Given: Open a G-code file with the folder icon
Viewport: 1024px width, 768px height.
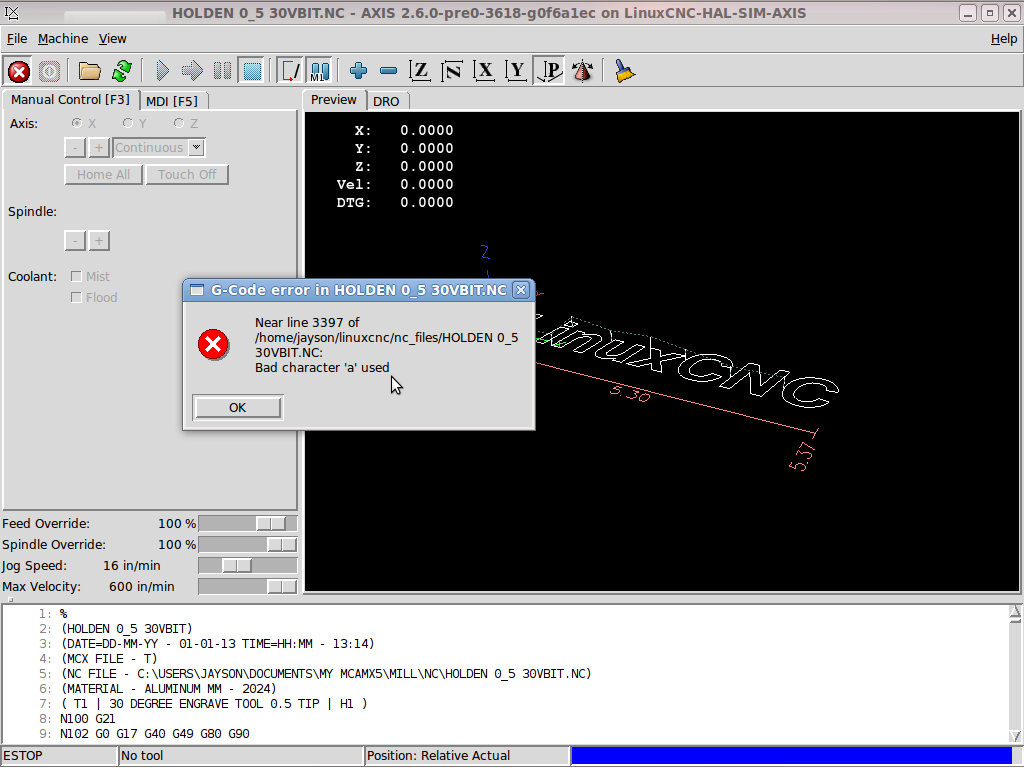Looking at the screenshot, I should click(89, 71).
